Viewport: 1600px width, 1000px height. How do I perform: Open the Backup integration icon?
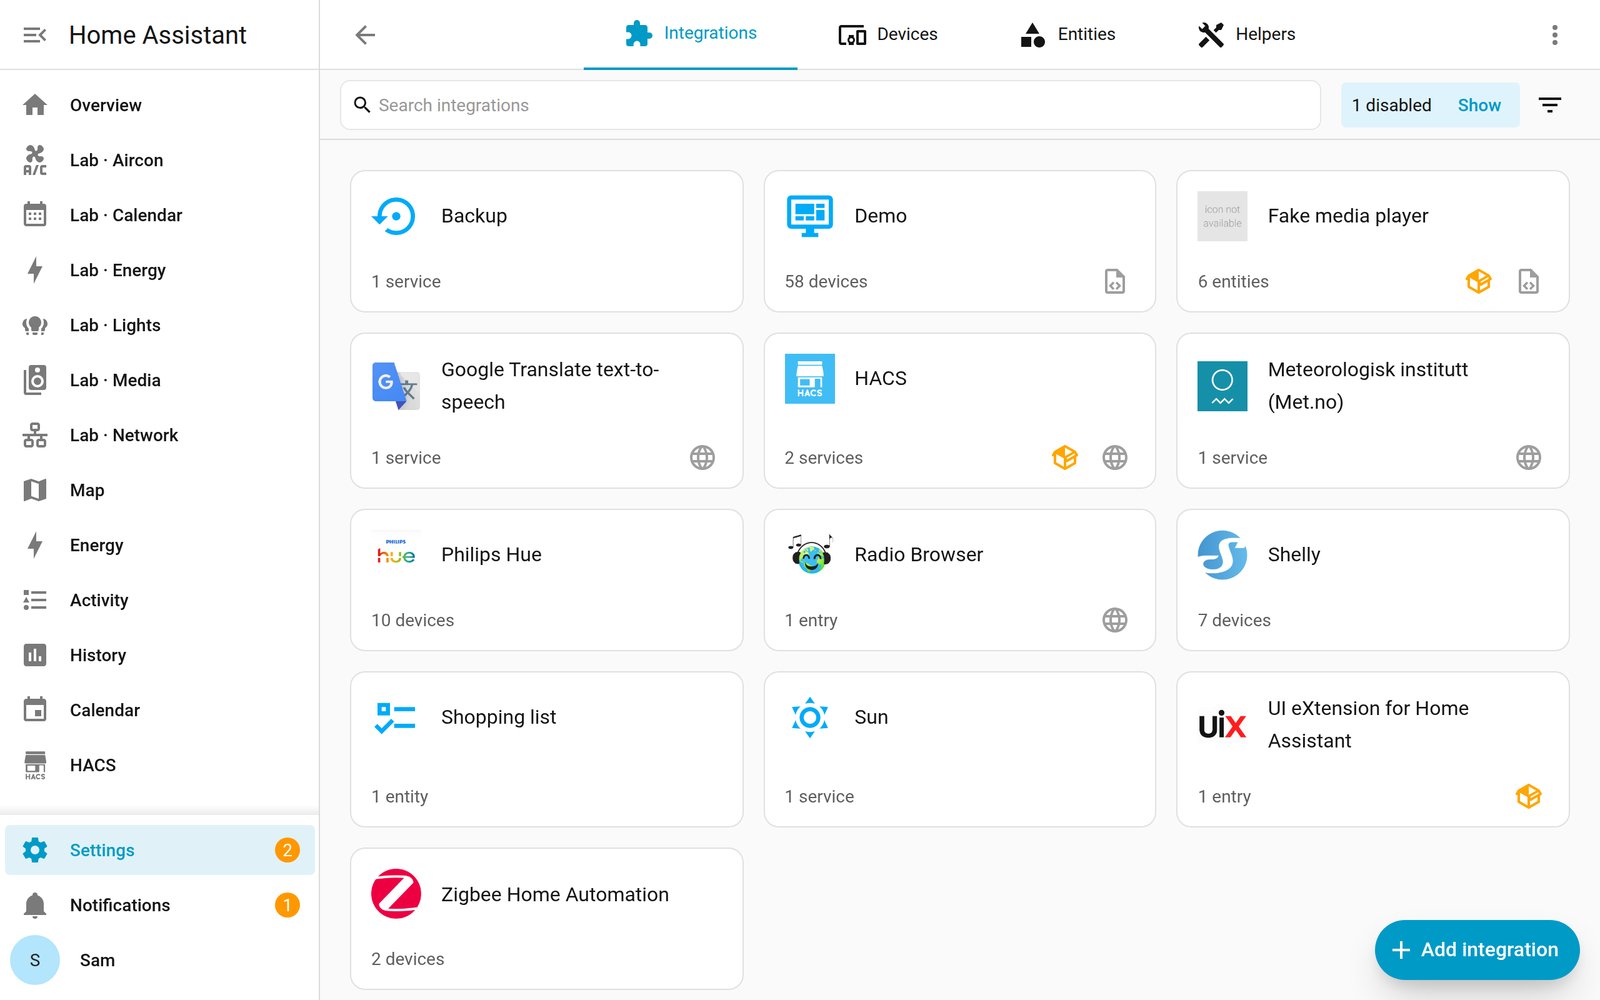pyautogui.click(x=395, y=216)
